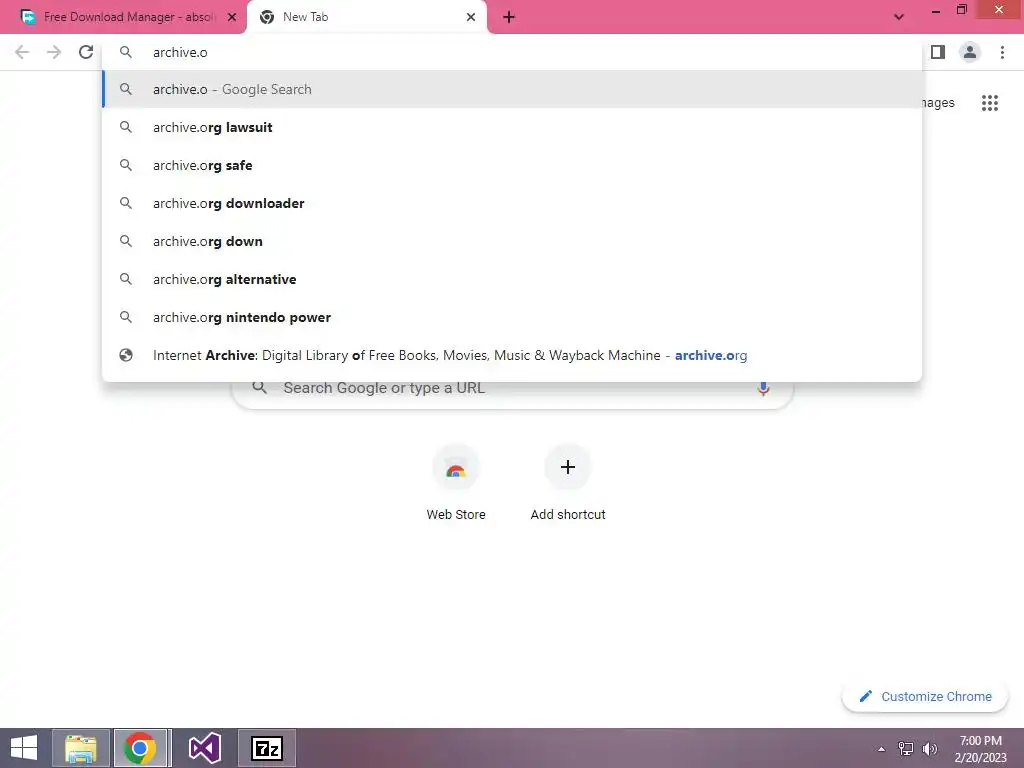Reload the page with the refresh icon
Viewport: 1024px width, 768px height.
(x=86, y=52)
